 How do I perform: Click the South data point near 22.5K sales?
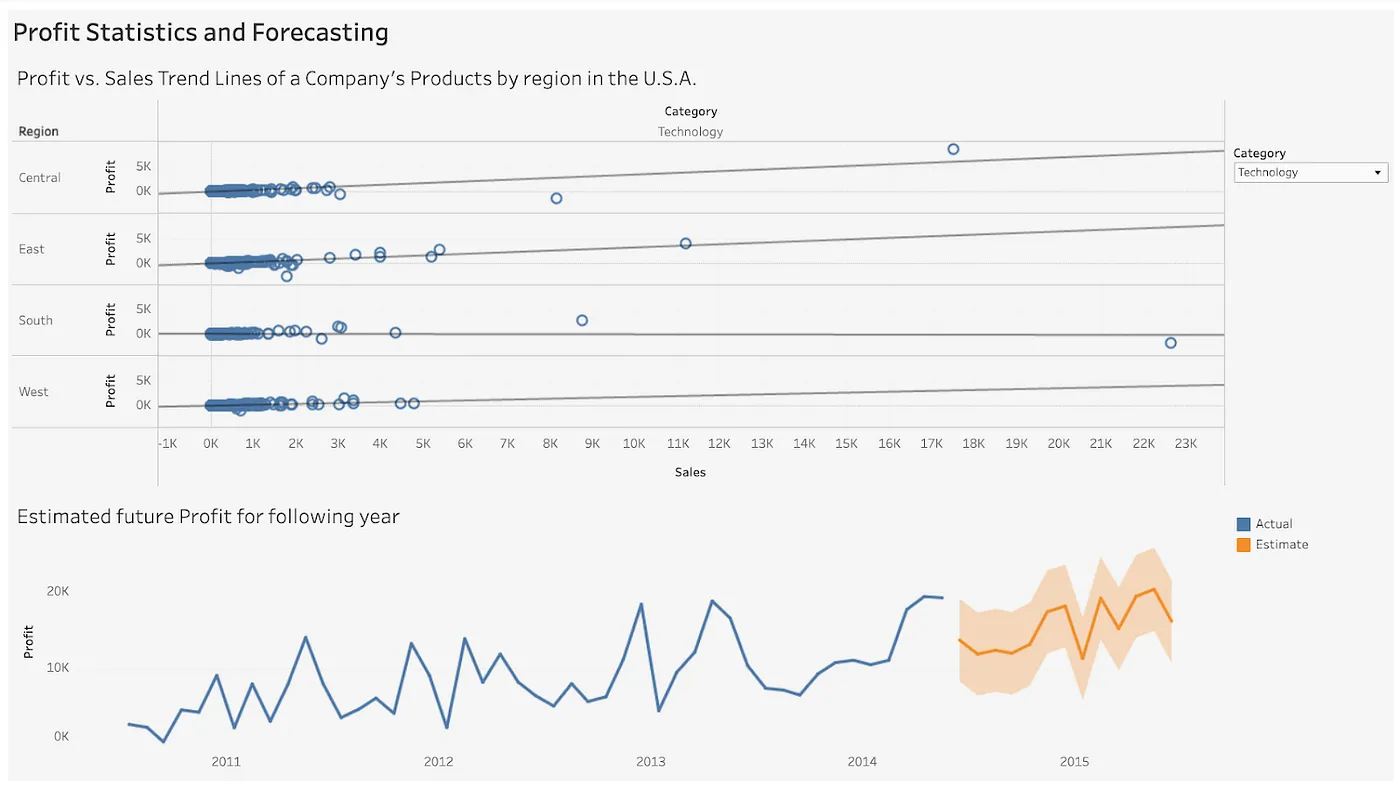coord(1170,343)
